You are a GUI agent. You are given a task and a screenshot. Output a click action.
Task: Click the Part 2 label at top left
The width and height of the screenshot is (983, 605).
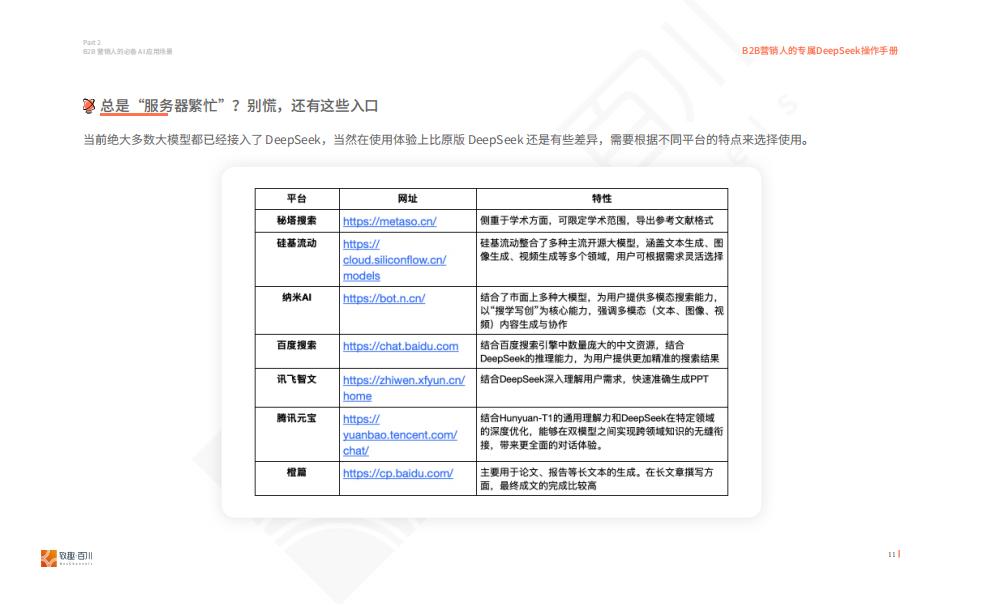92,43
